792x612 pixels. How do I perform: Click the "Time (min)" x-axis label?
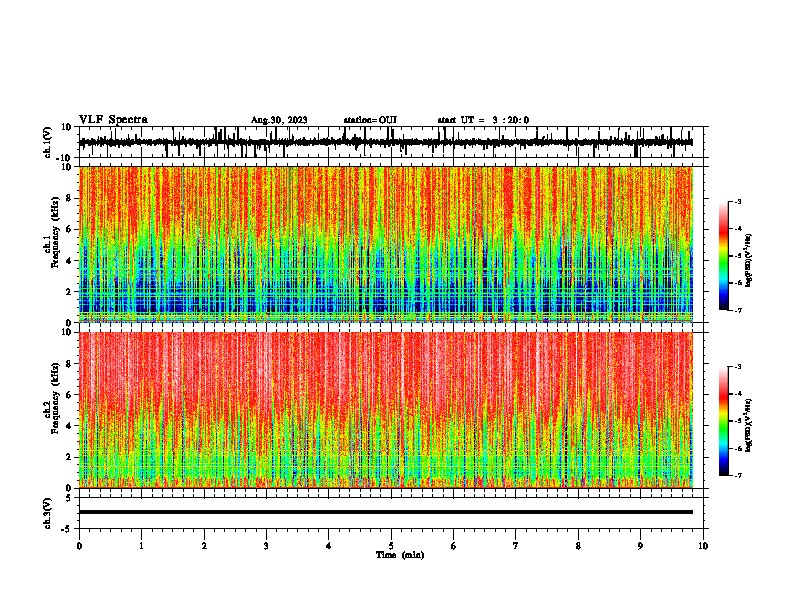tap(400, 555)
